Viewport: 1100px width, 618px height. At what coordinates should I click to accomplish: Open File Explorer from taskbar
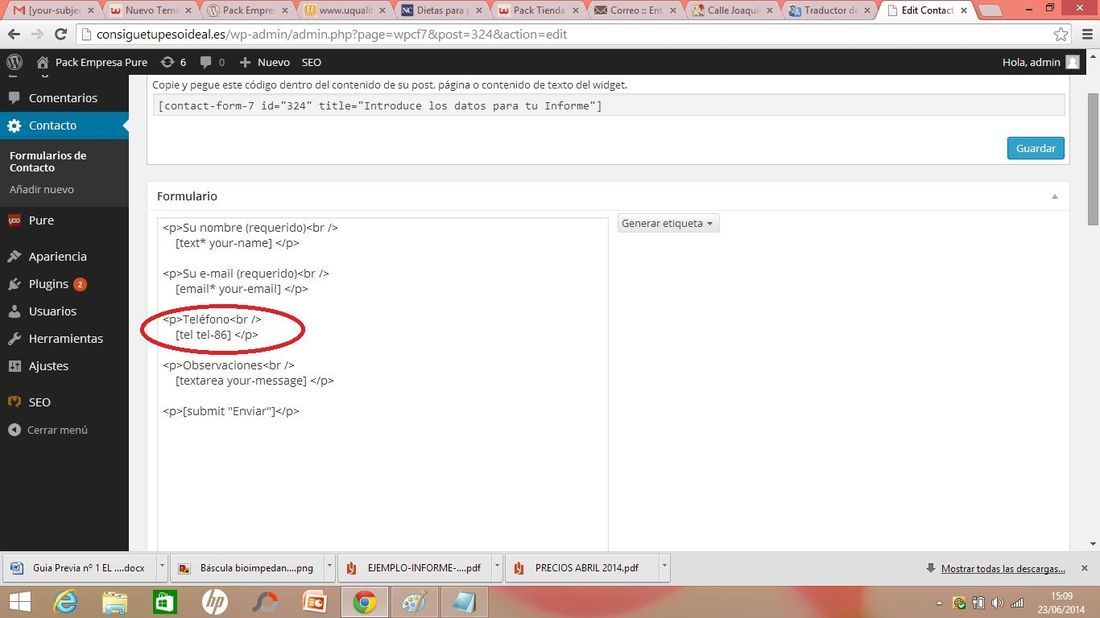click(115, 603)
